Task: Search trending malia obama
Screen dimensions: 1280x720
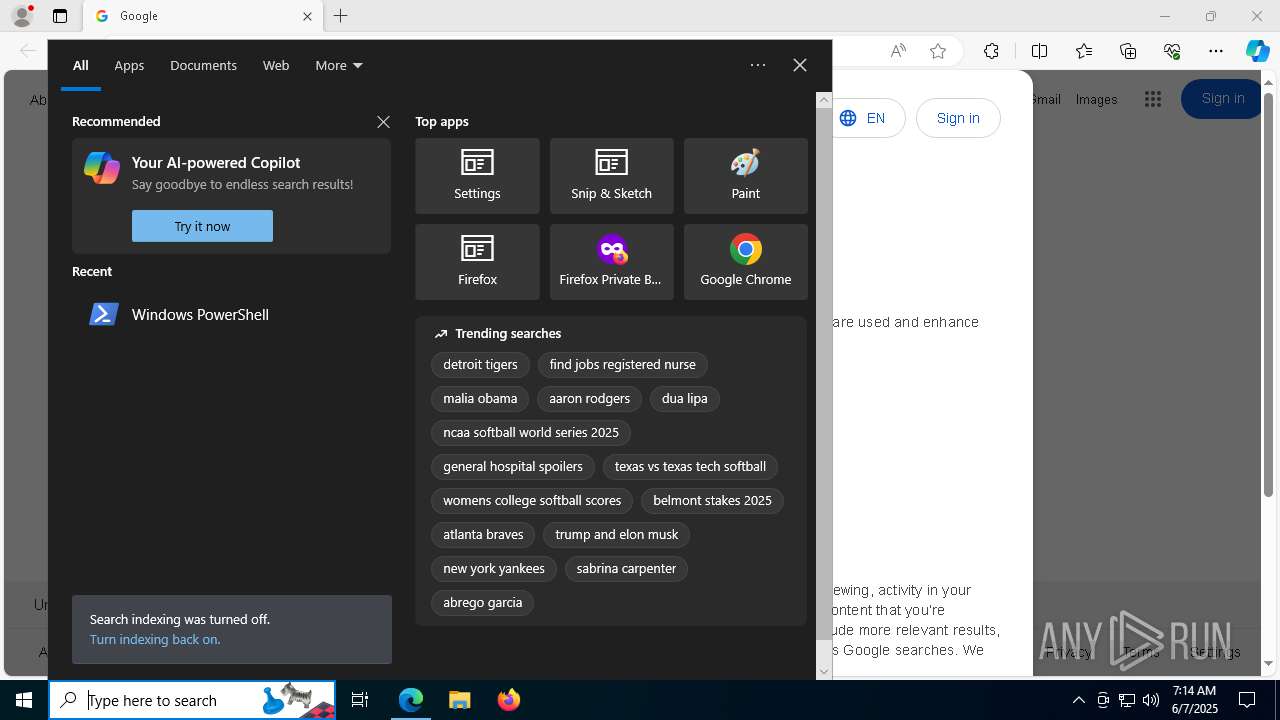Action: tap(480, 399)
